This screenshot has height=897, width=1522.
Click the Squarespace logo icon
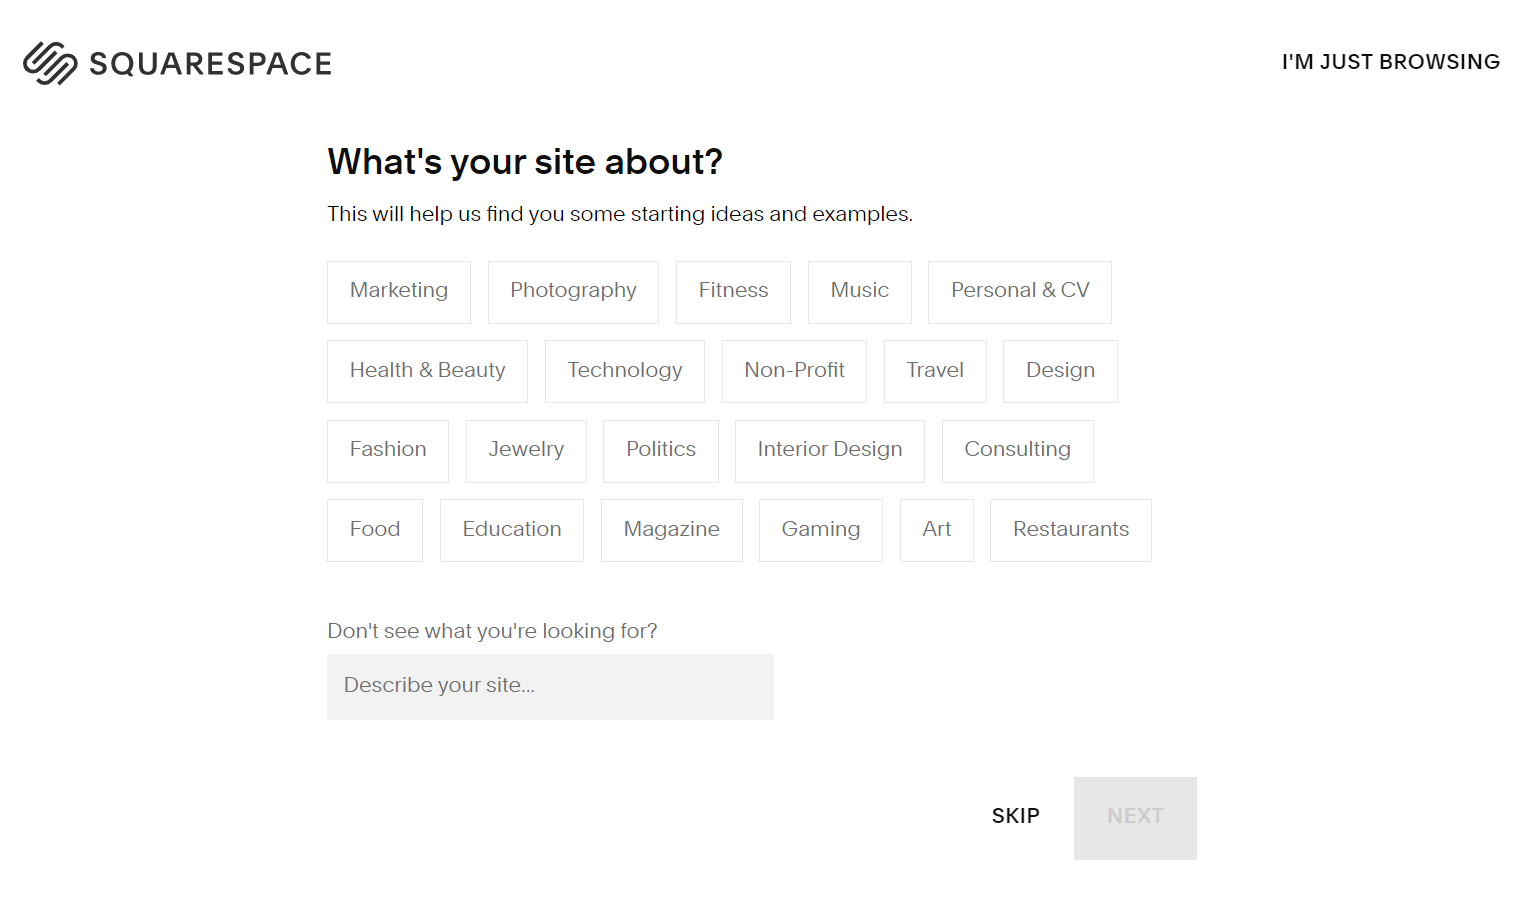(51, 62)
